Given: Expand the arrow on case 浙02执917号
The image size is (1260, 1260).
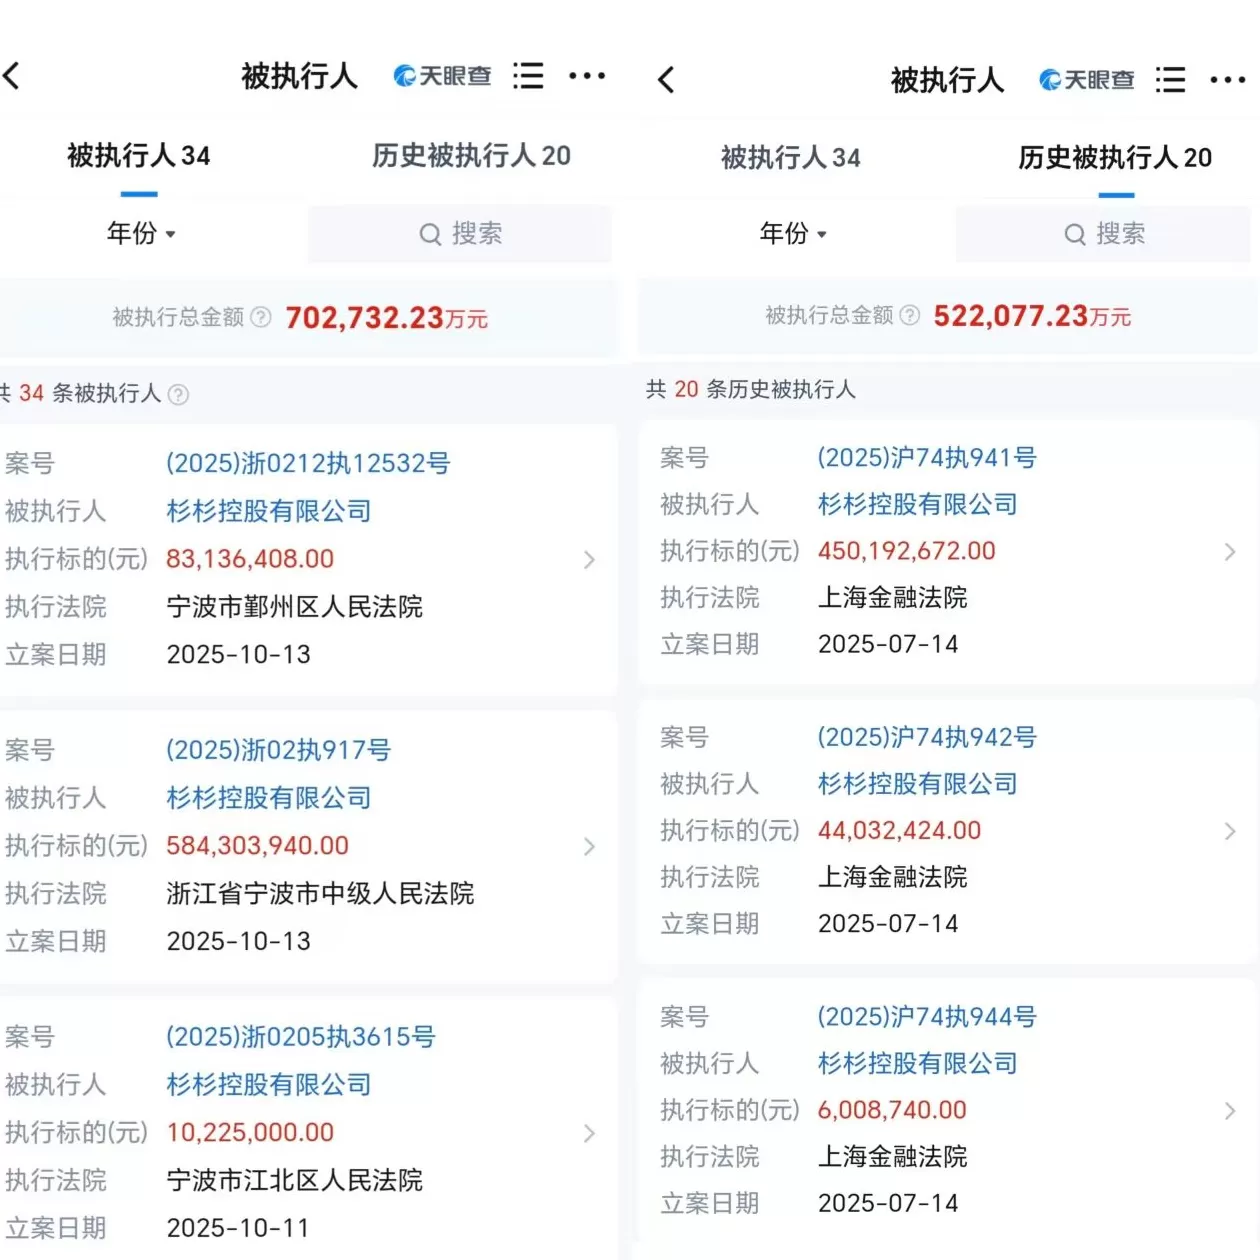Looking at the screenshot, I should (x=588, y=847).
